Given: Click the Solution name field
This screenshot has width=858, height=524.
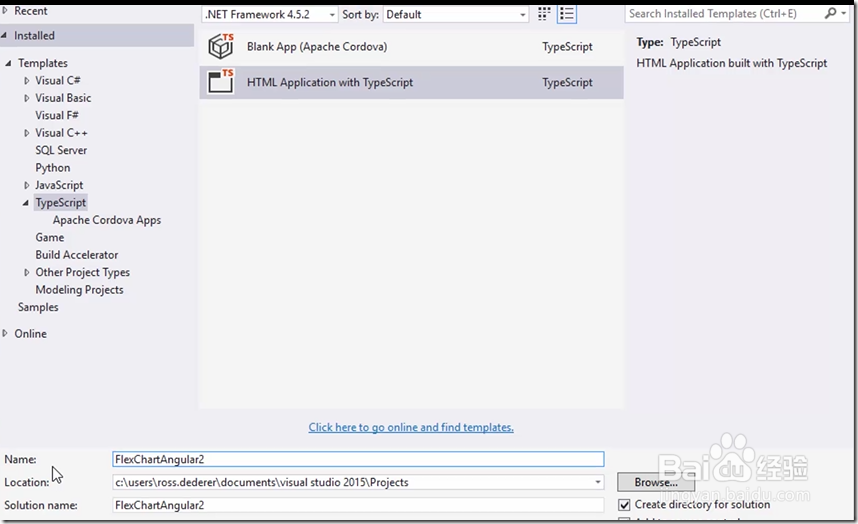Looking at the screenshot, I should coord(358,505).
